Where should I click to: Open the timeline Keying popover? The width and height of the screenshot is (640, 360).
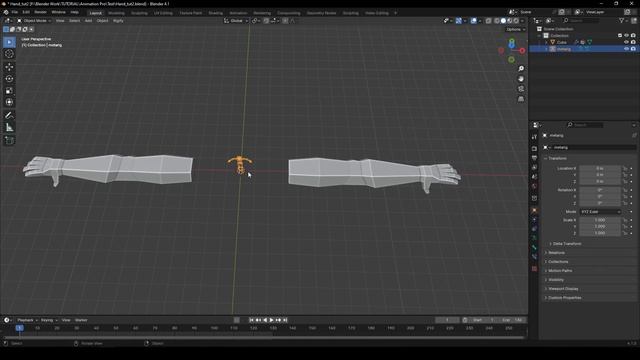tap(49, 320)
